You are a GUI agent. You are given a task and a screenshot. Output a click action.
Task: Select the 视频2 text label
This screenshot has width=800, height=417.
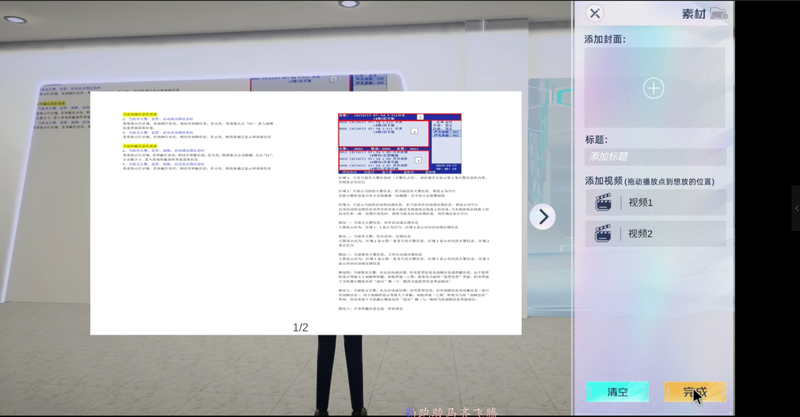tap(640, 234)
